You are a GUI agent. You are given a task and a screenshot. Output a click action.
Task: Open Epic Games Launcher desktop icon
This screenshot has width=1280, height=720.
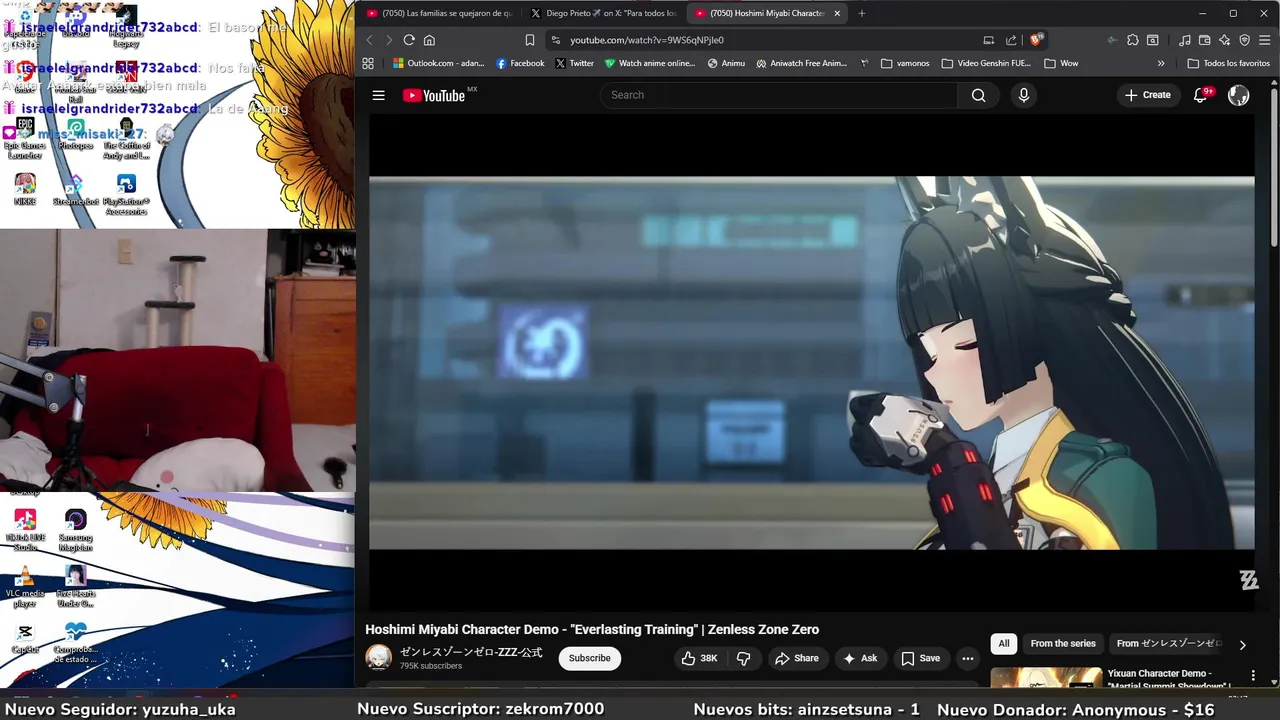tap(25, 139)
